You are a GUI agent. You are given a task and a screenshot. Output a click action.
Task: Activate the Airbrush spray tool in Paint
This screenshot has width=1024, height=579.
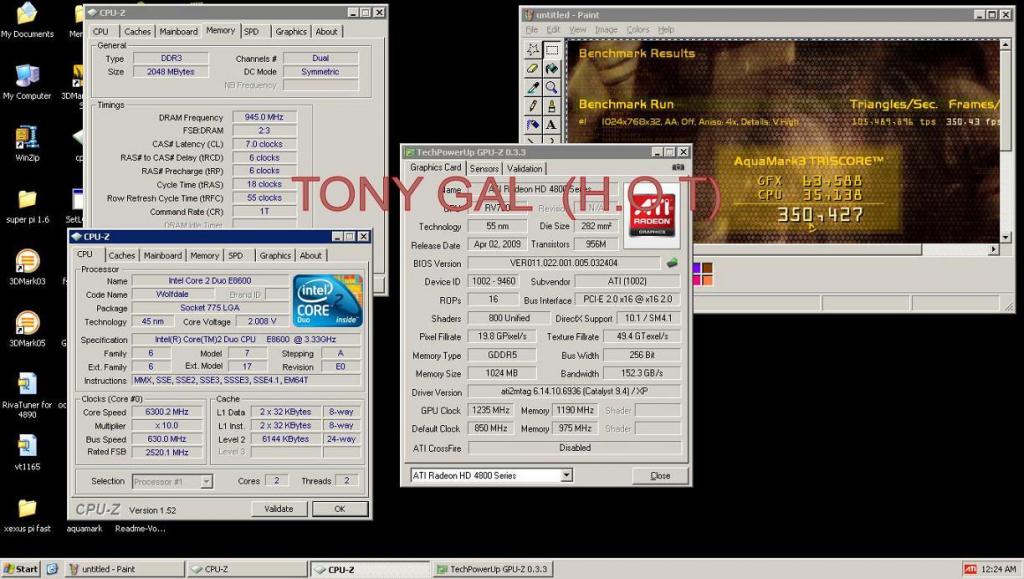tap(534, 124)
